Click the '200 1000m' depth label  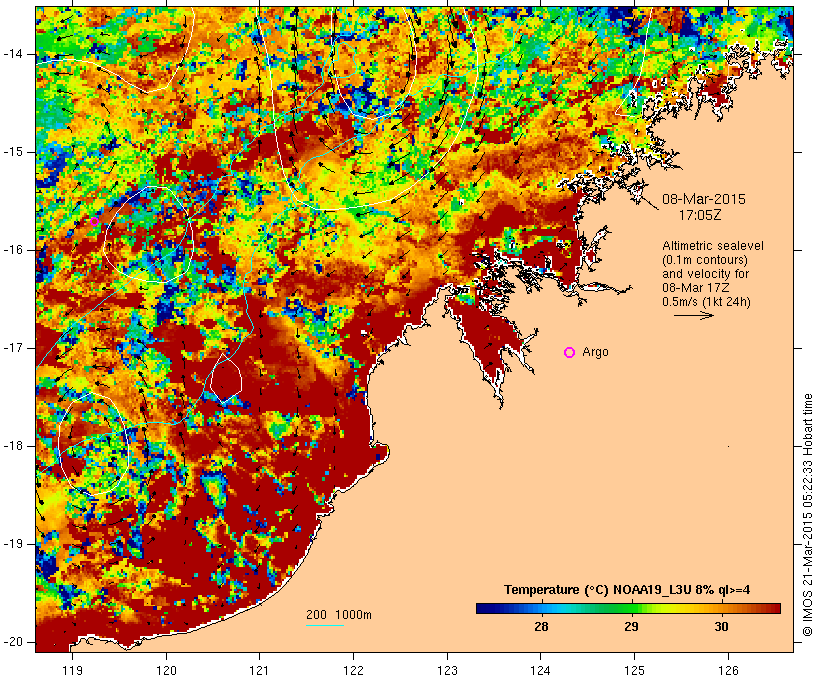(339, 615)
